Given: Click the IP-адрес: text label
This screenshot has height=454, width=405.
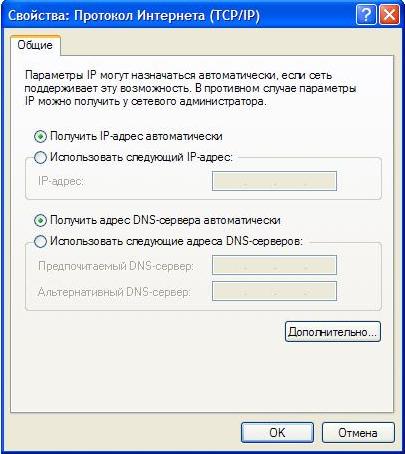Looking at the screenshot, I should (x=61, y=181).
